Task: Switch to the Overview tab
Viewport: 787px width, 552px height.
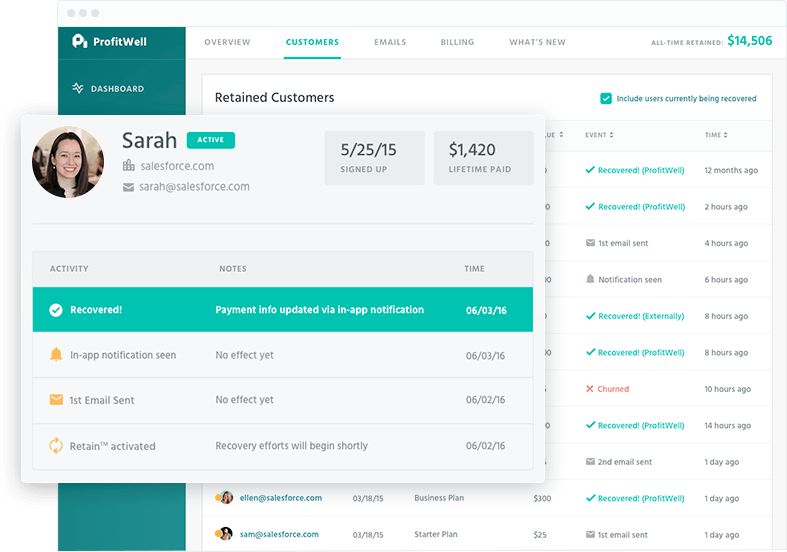Action: [227, 42]
